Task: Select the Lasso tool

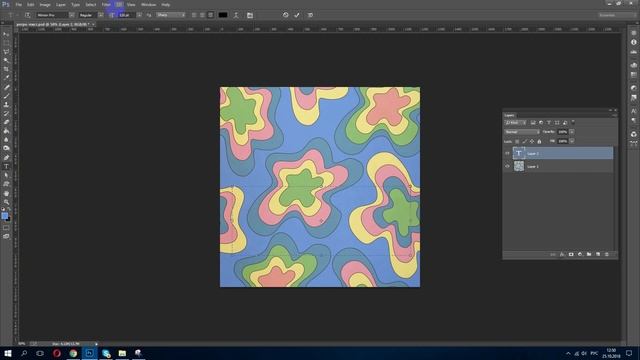Action: pyautogui.click(x=6, y=52)
